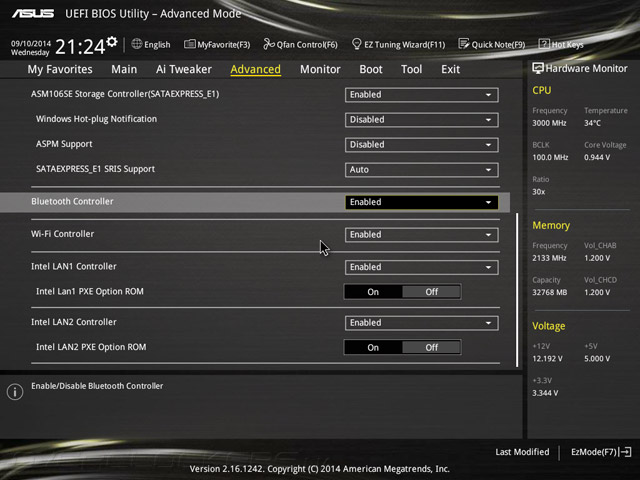Screen dimensions: 640x480
Task: Click the Enable/Disable Bluetooth Controller help text
Action: [97, 386]
